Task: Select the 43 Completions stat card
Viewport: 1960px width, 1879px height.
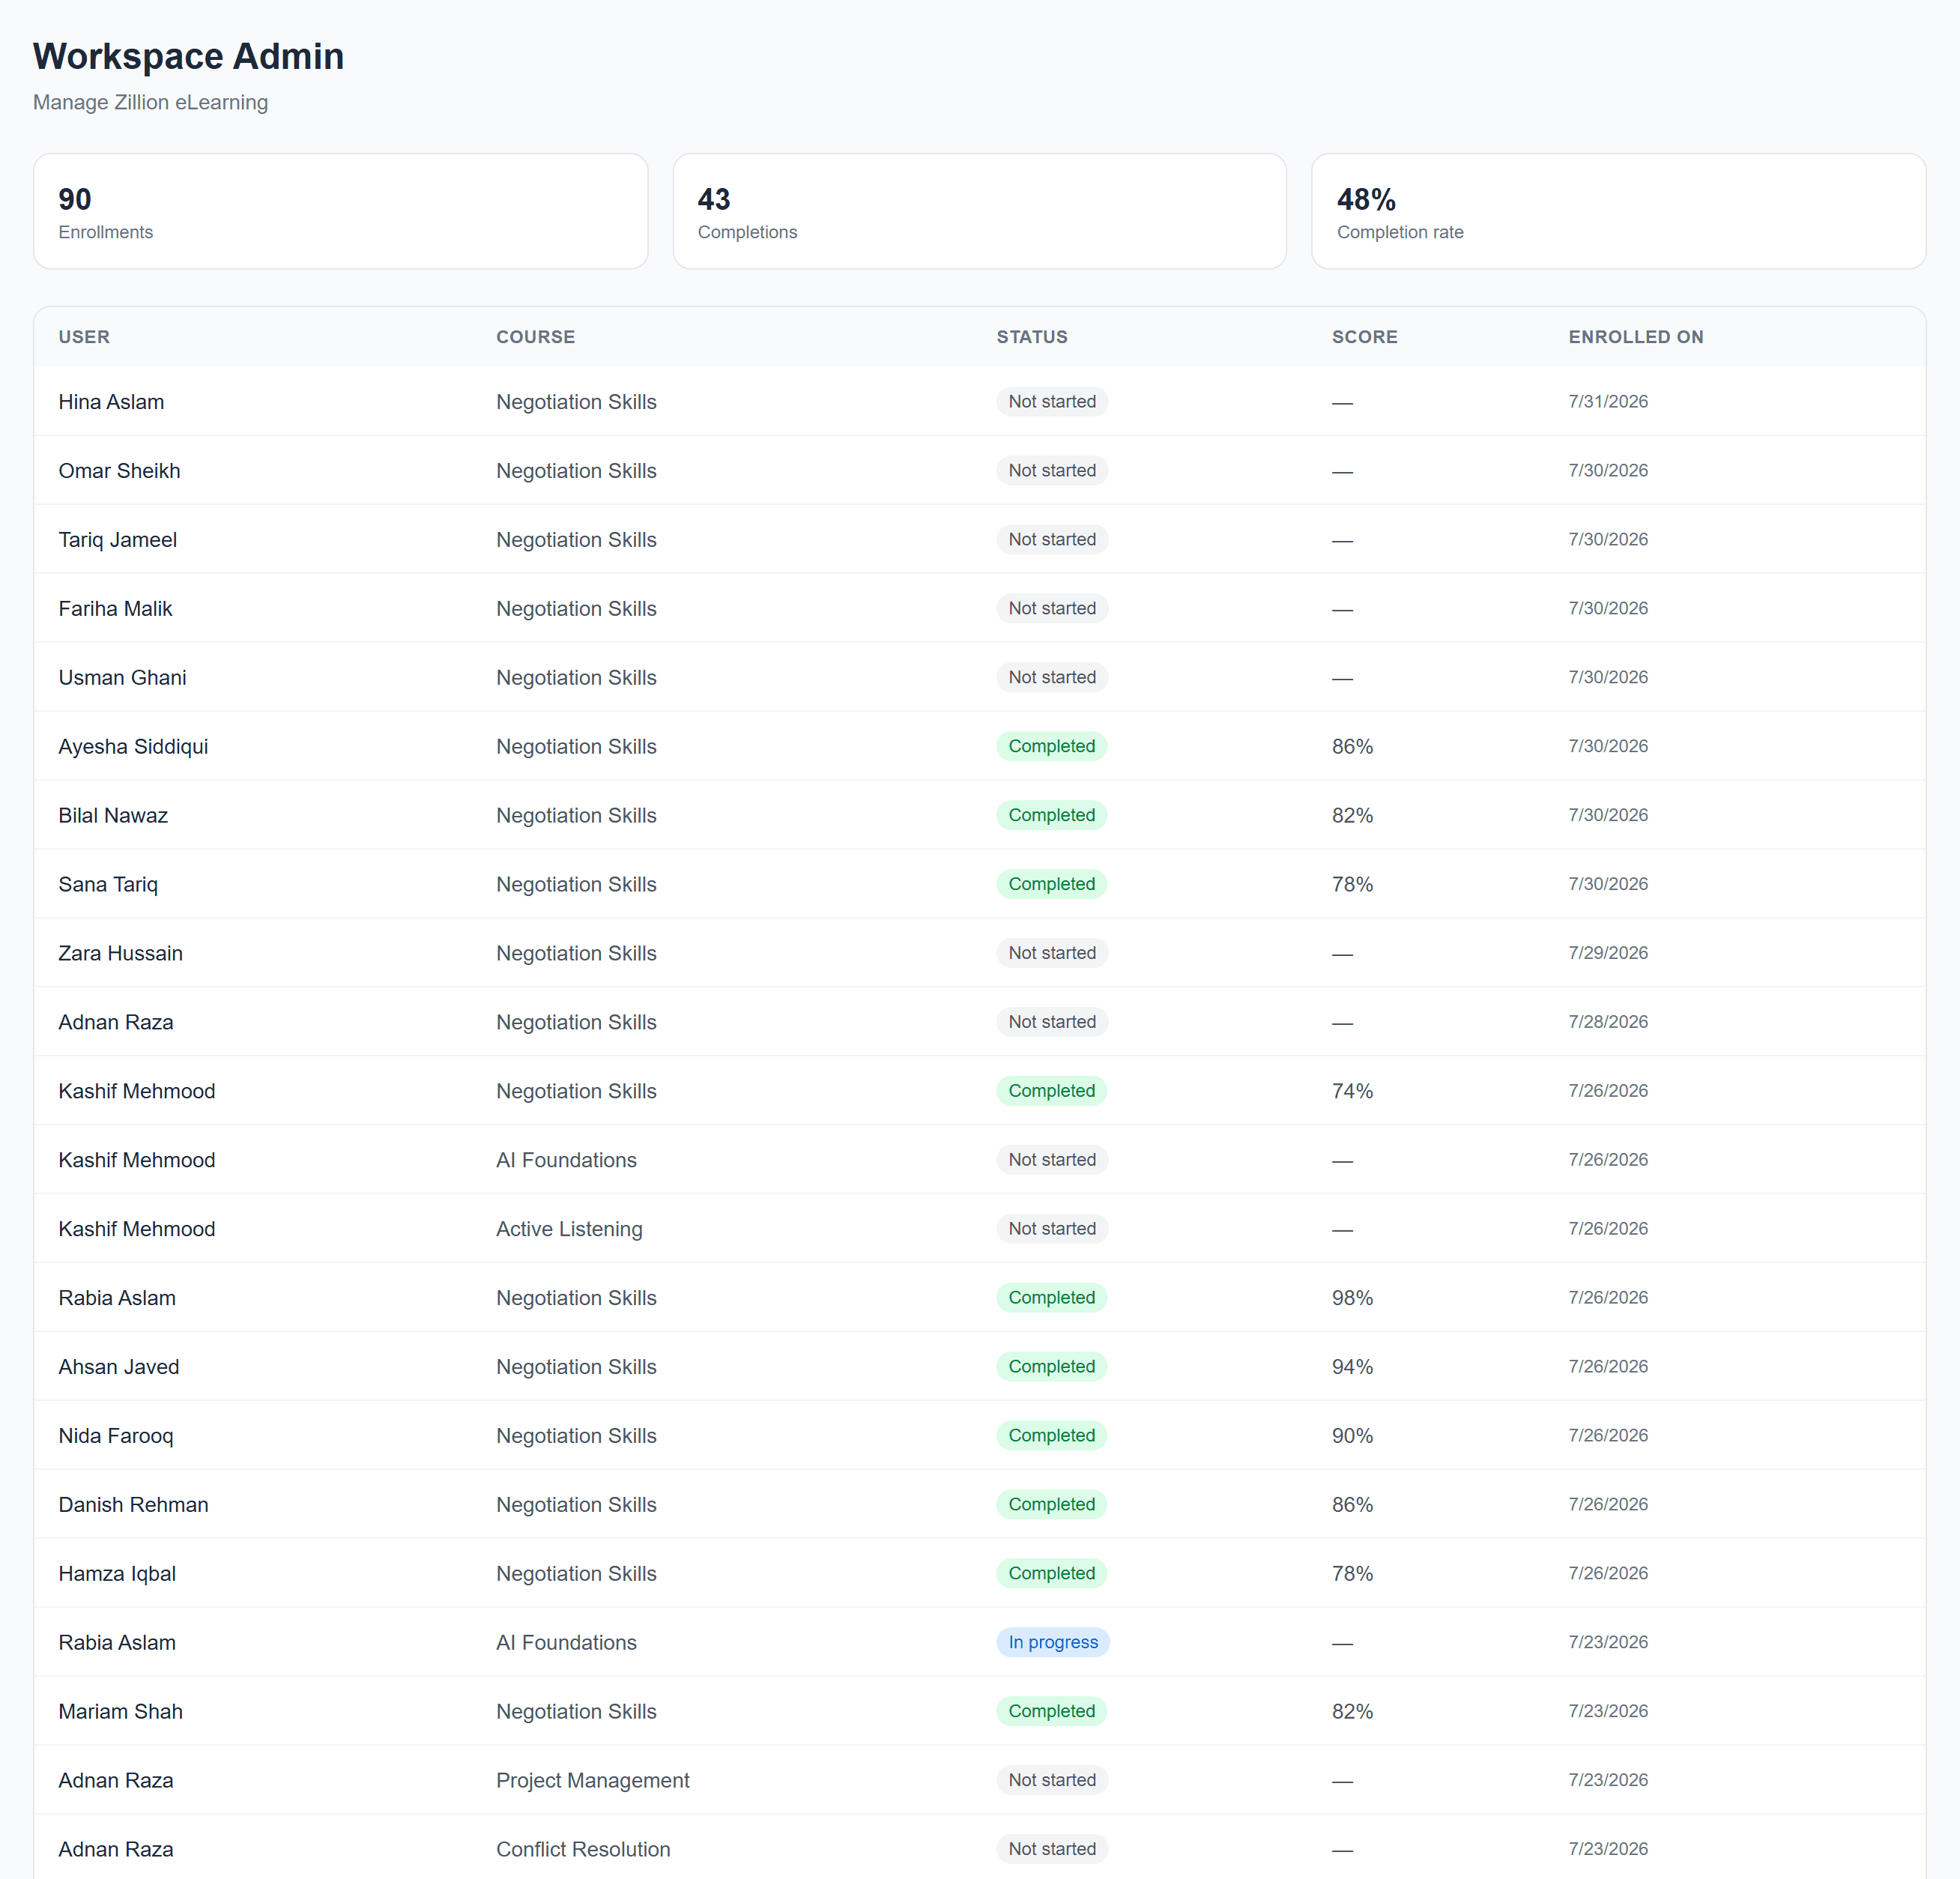Action: click(979, 211)
